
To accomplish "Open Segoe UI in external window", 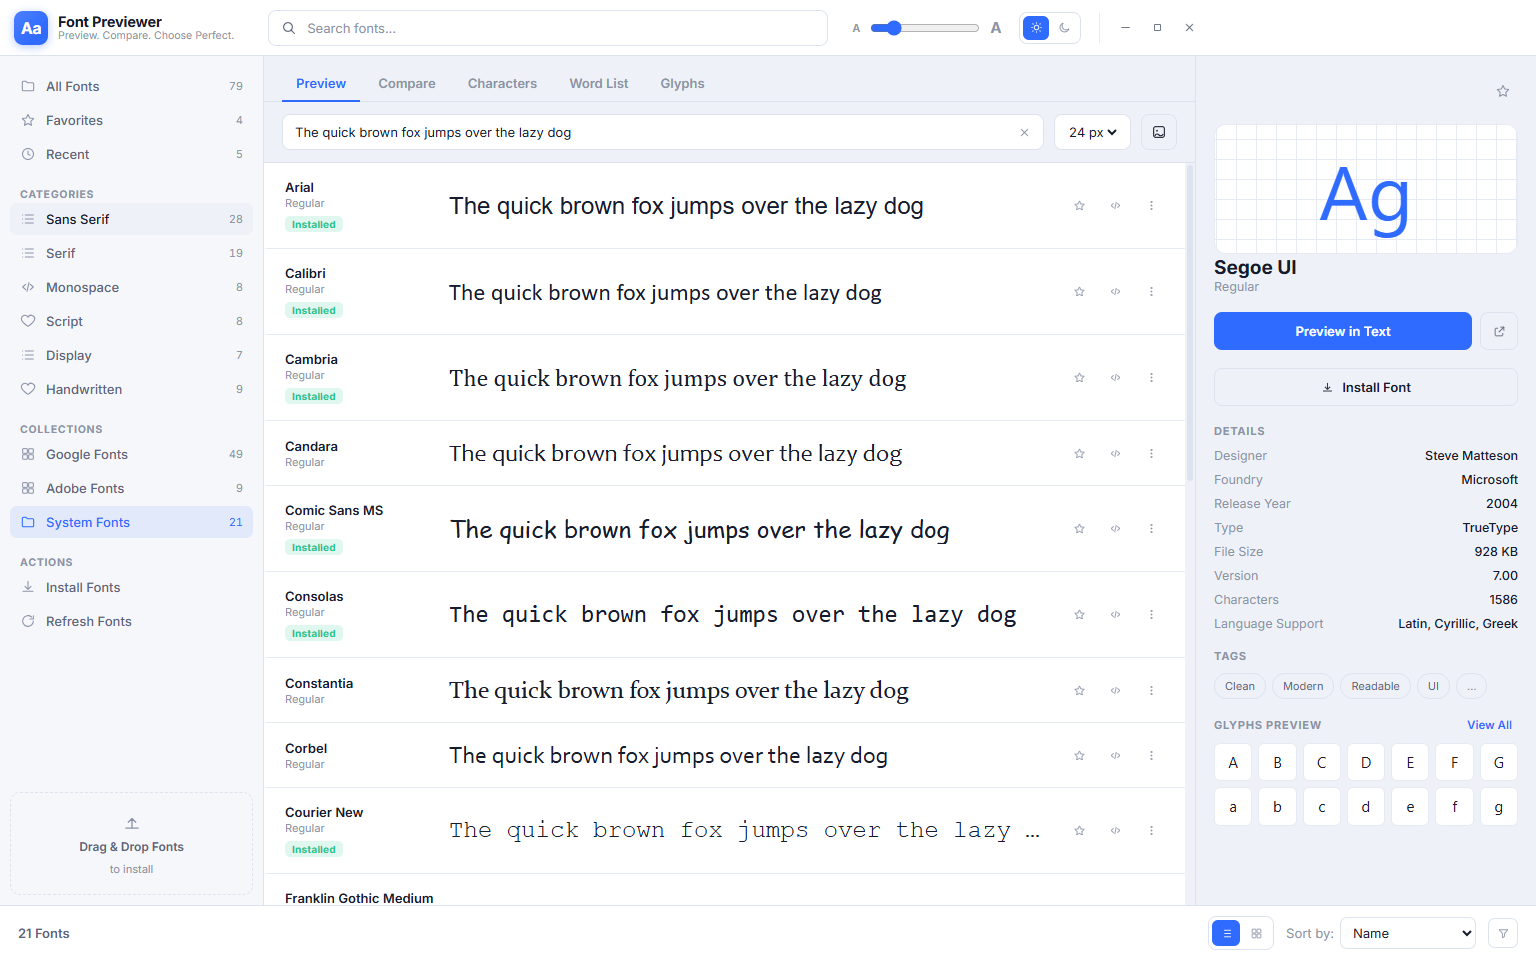I will (1499, 331).
